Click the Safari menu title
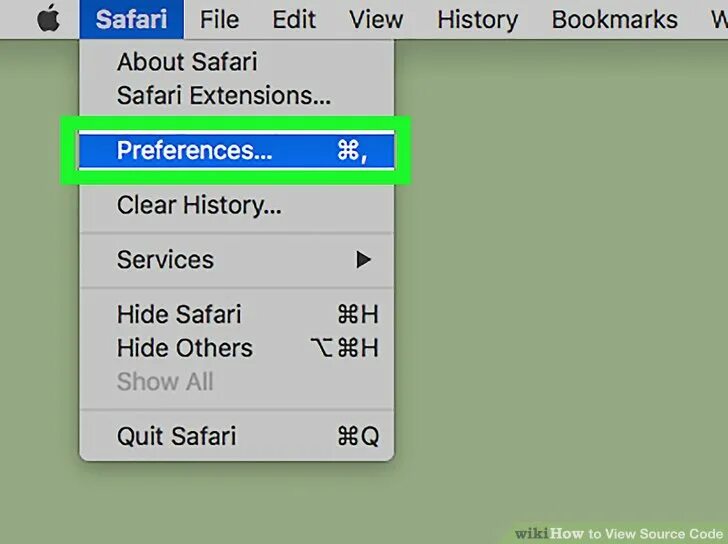Image resolution: width=728 pixels, height=544 pixels. pyautogui.click(x=131, y=19)
